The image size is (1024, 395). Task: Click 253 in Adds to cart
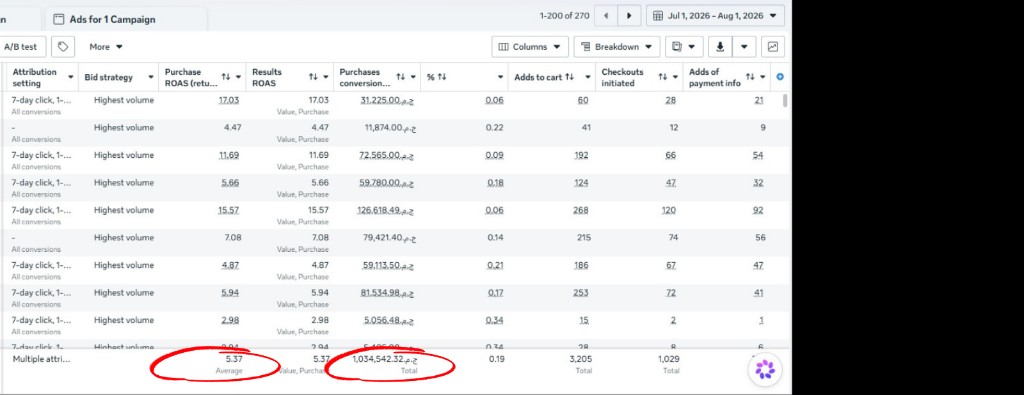(x=581, y=292)
